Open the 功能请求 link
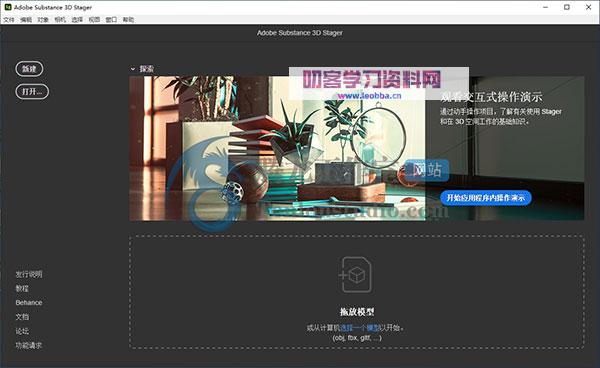600x368 pixels. click(29, 345)
